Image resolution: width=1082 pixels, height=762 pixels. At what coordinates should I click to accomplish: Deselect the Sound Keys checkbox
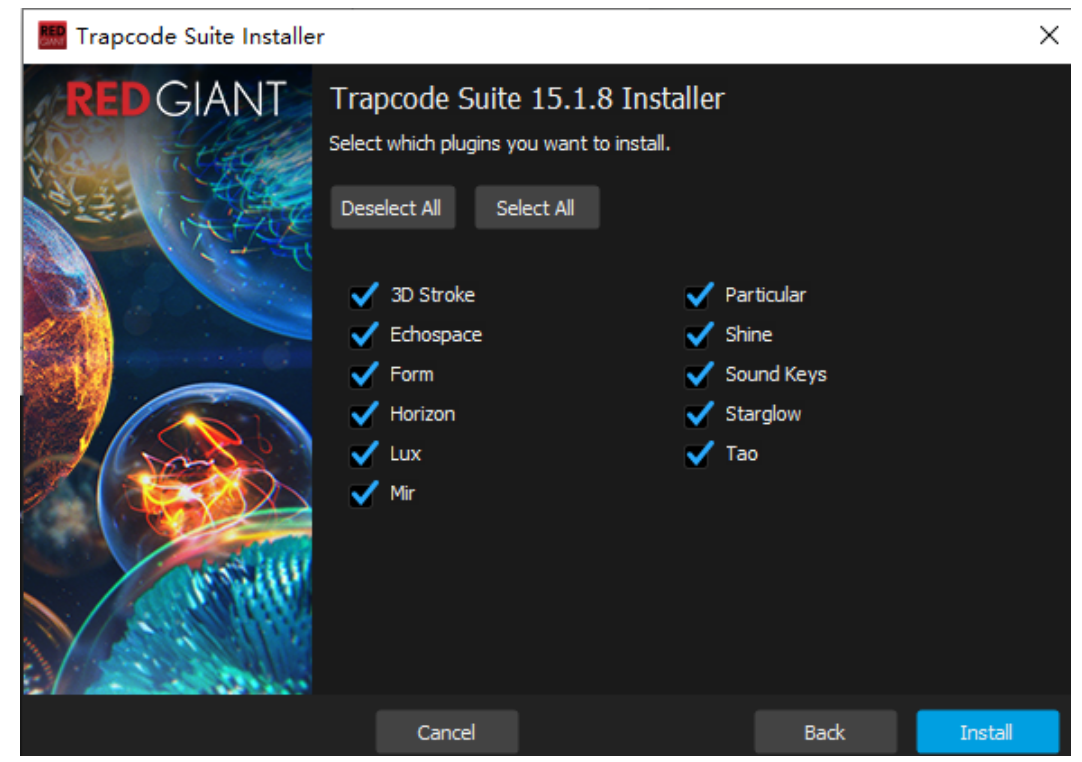(698, 375)
